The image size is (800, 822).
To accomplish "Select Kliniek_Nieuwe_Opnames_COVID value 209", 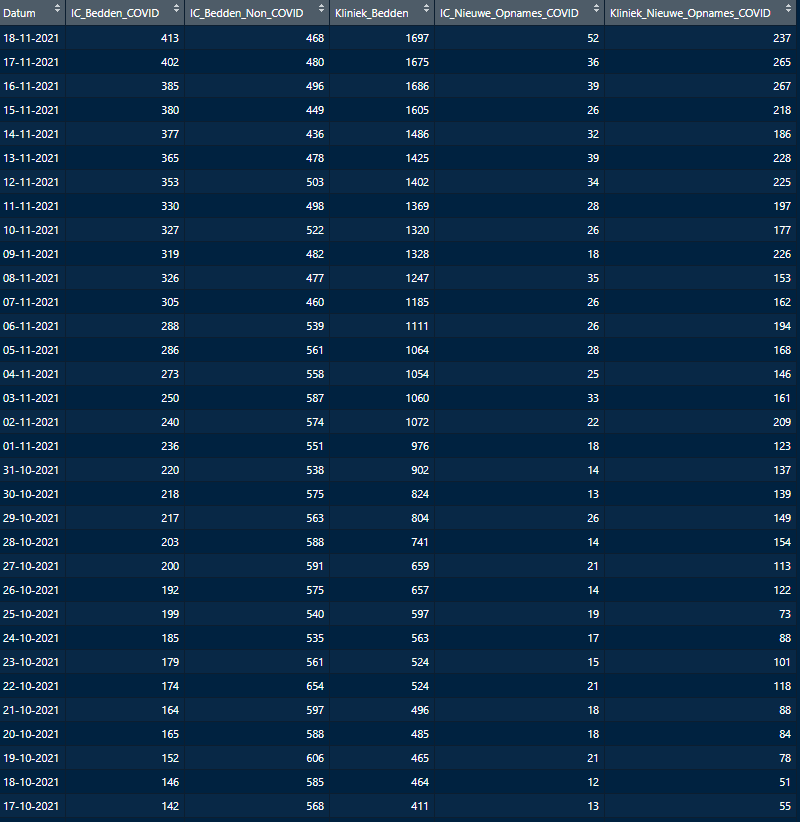I will point(782,423).
